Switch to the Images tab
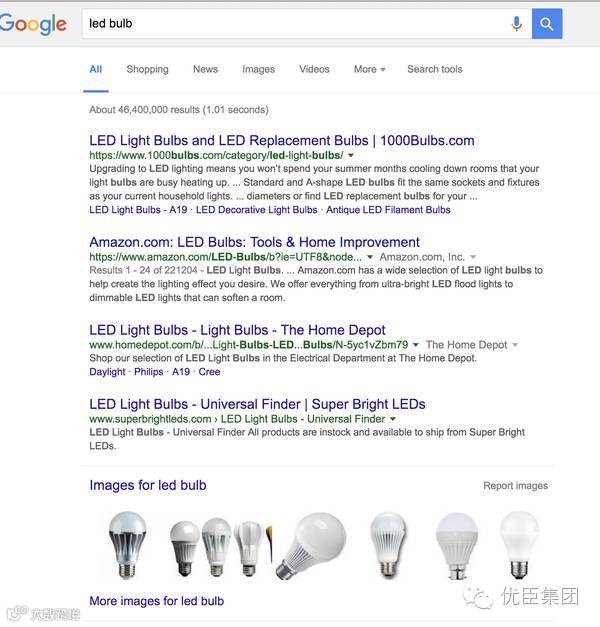Image resolution: width=600 pixels, height=627 pixels. pyautogui.click(x=258, y=69)
